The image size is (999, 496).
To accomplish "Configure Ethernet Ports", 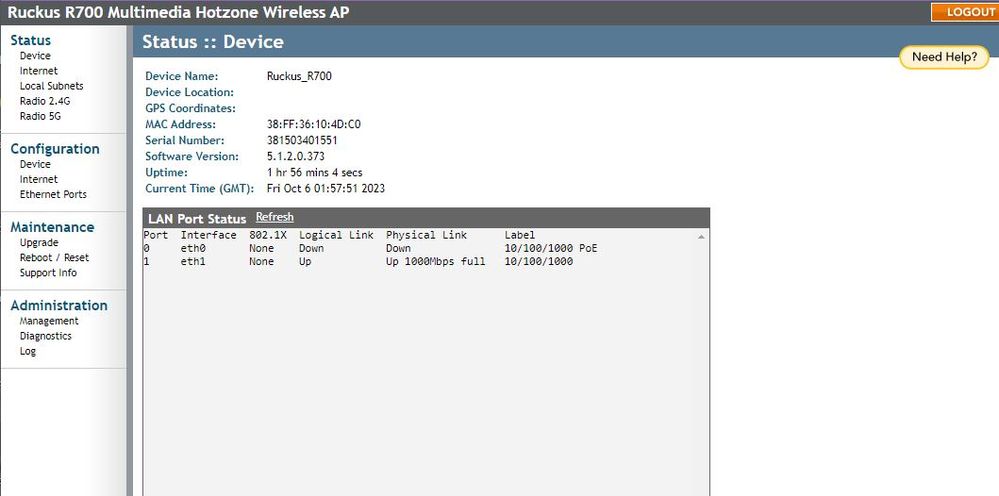I will click(53, 194).
